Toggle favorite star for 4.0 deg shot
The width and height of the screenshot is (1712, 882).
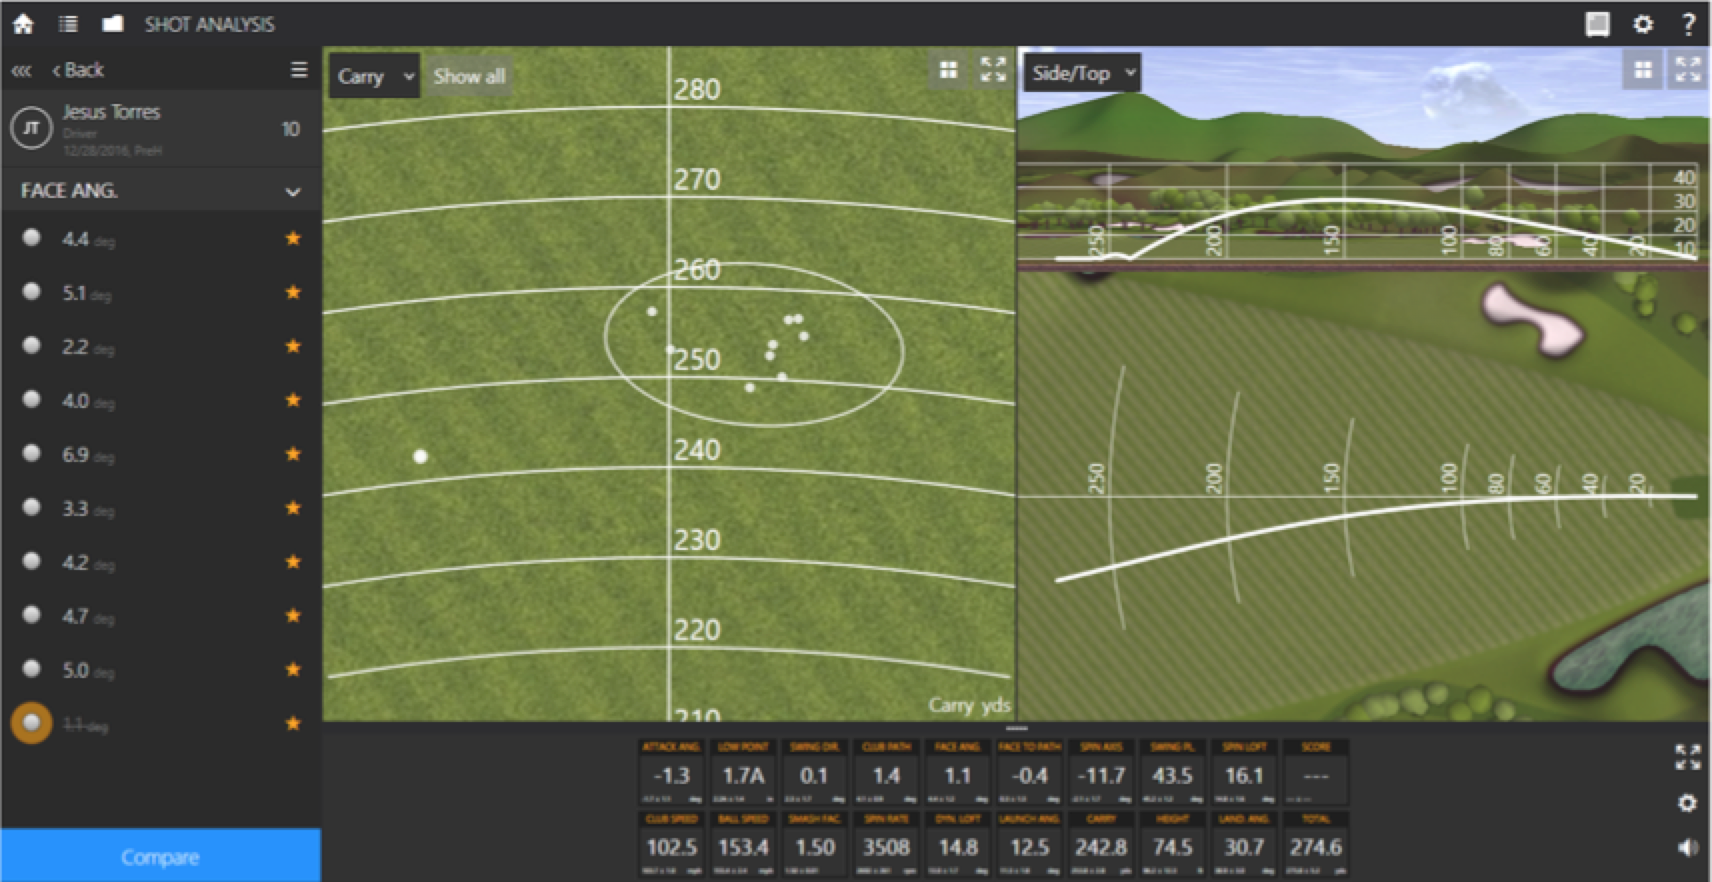coord(293,400)
